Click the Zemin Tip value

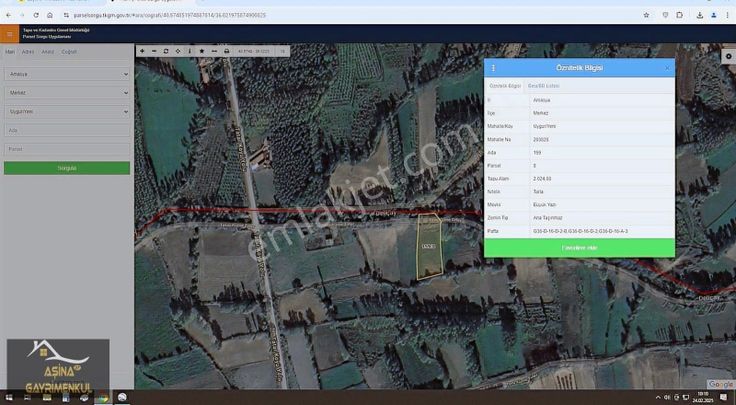tap(547, 218)
